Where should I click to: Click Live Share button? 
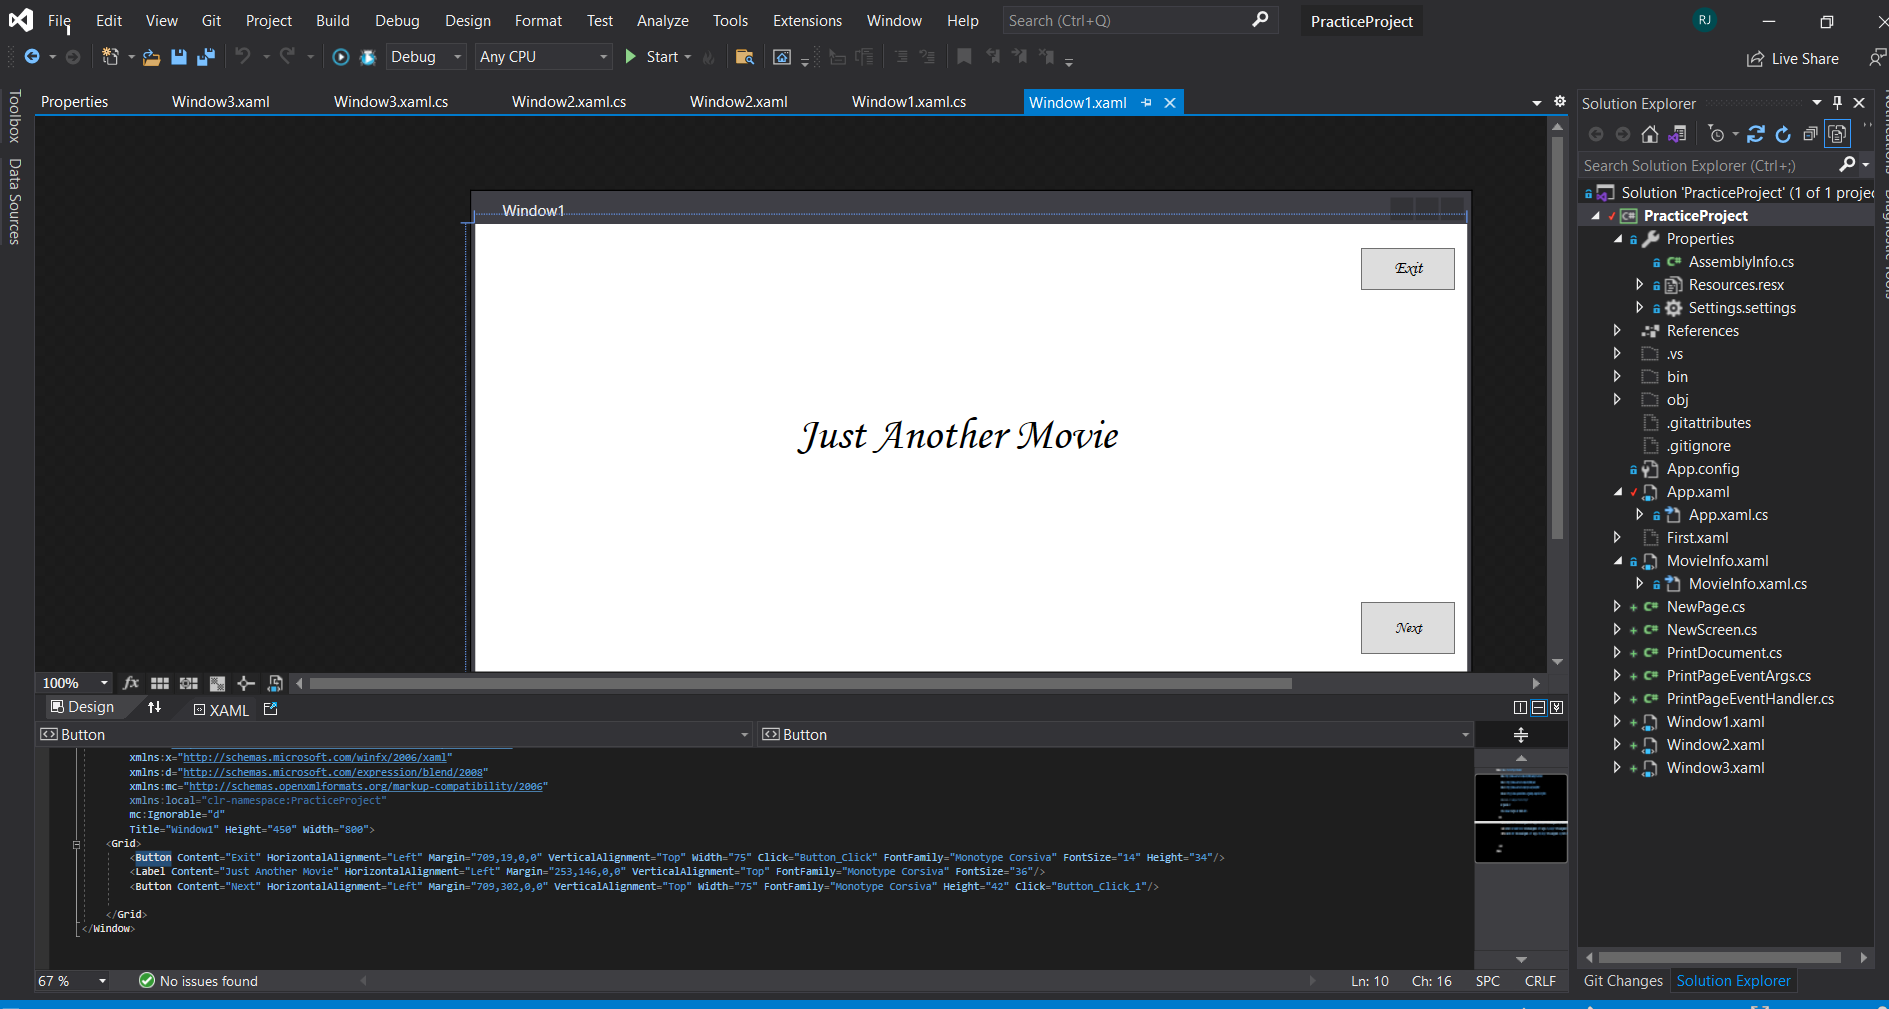point(1793,59)
